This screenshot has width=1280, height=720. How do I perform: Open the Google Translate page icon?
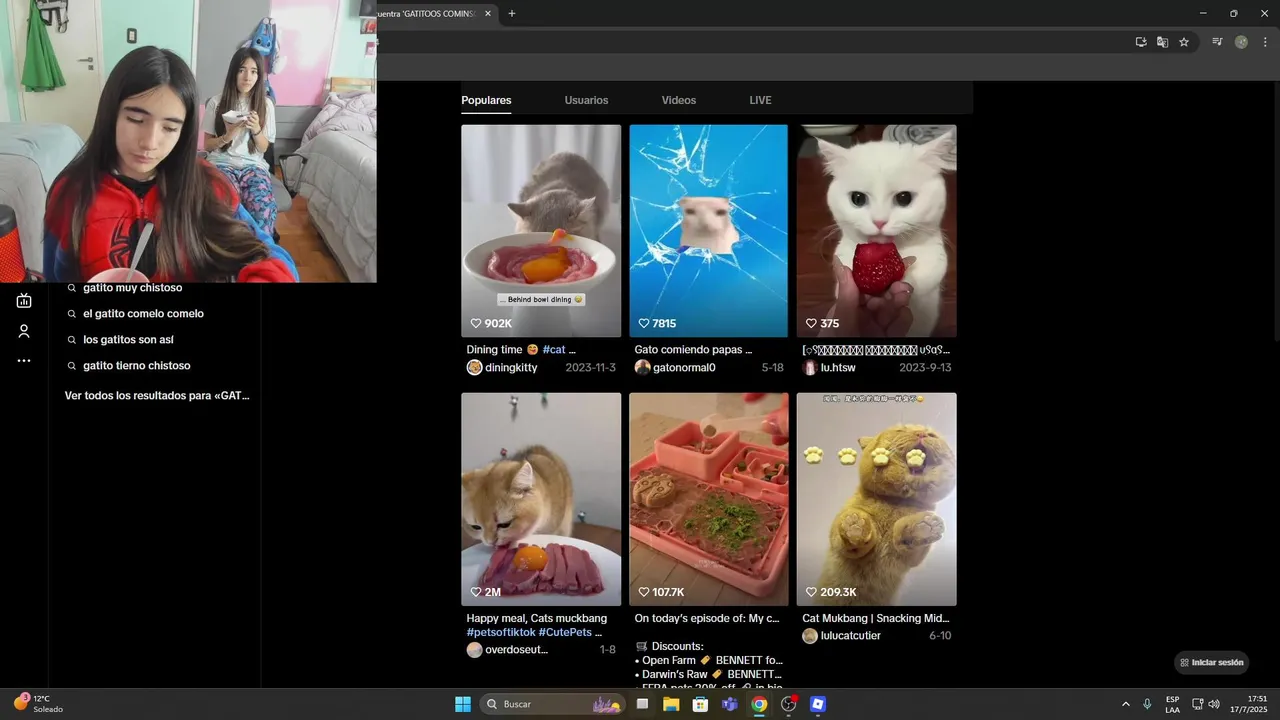pos(1162,42)
